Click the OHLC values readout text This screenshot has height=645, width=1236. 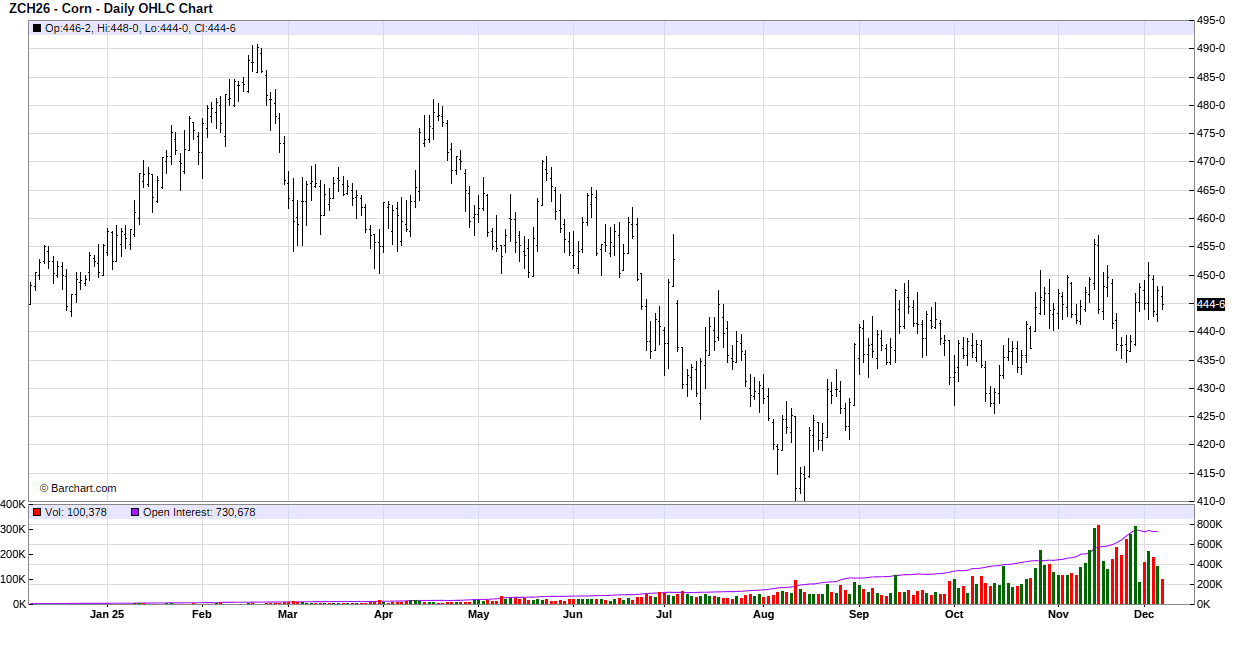[x=140, y=28]
